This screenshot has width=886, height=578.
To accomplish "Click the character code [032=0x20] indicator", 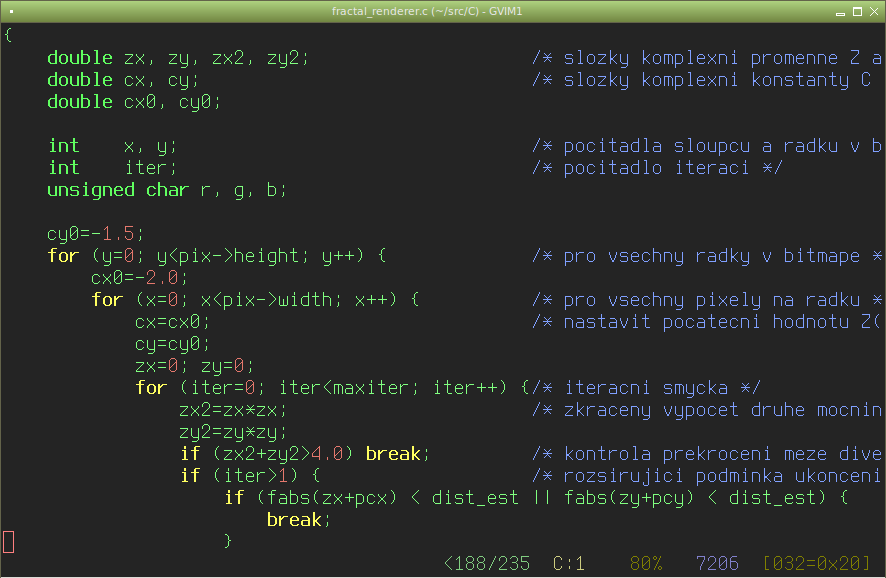I will 816,564.
